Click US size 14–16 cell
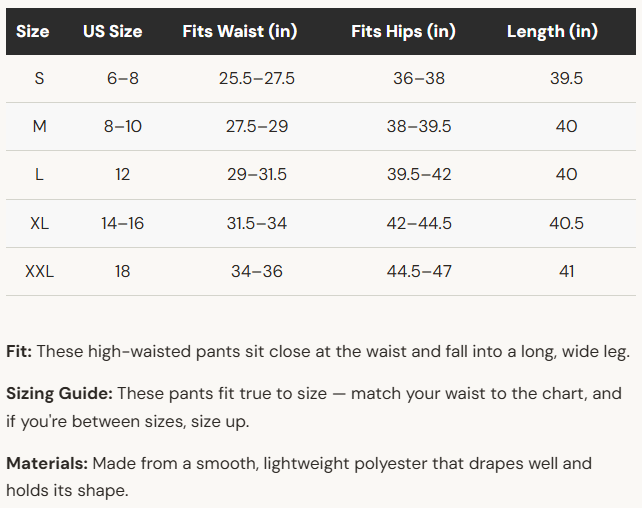 (x=122, y=223)
